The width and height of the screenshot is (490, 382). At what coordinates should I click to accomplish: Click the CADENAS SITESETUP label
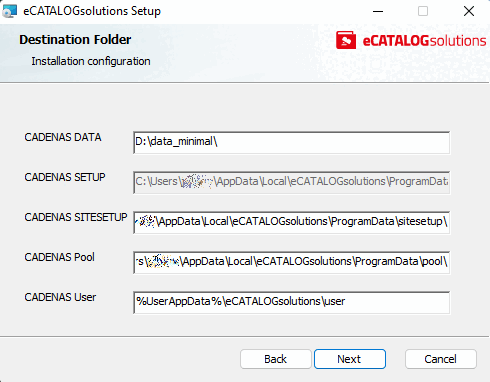76,217
